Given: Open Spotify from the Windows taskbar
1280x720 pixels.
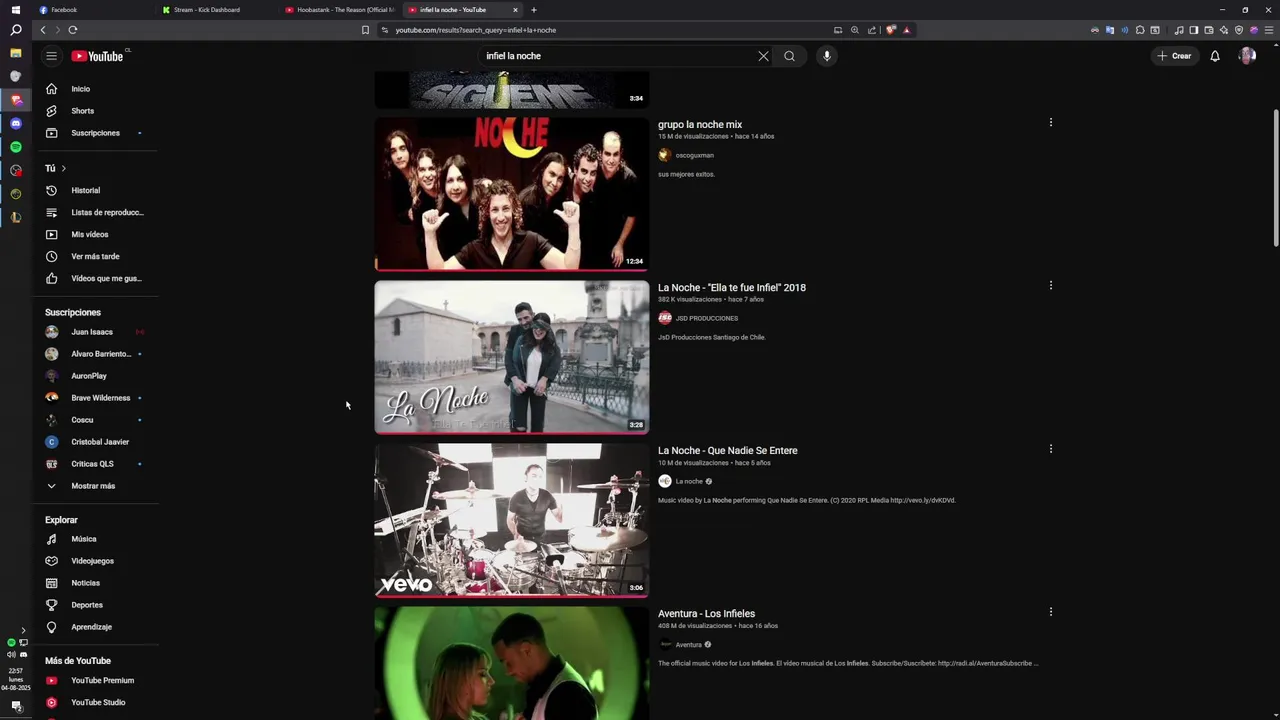Looking at the screenshot, I should point(15,147).
